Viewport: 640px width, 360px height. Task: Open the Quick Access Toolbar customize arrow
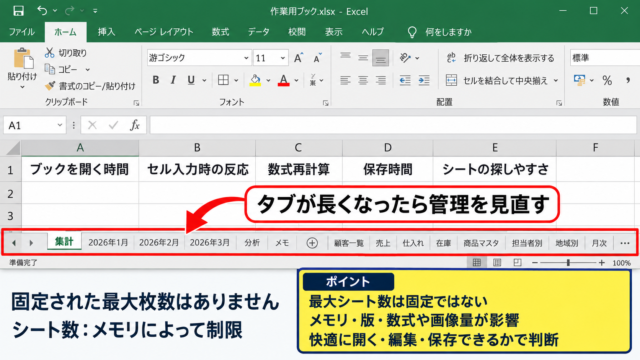[x=95, y=11]
